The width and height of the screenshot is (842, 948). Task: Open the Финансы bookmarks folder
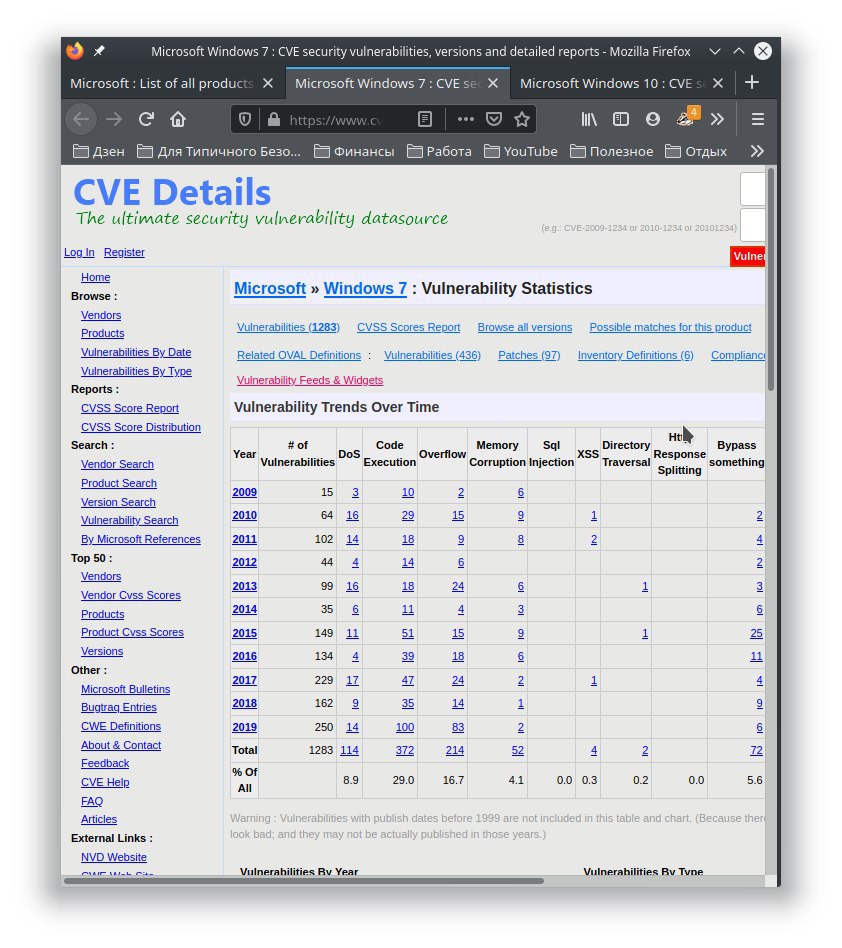click(354, 151)
